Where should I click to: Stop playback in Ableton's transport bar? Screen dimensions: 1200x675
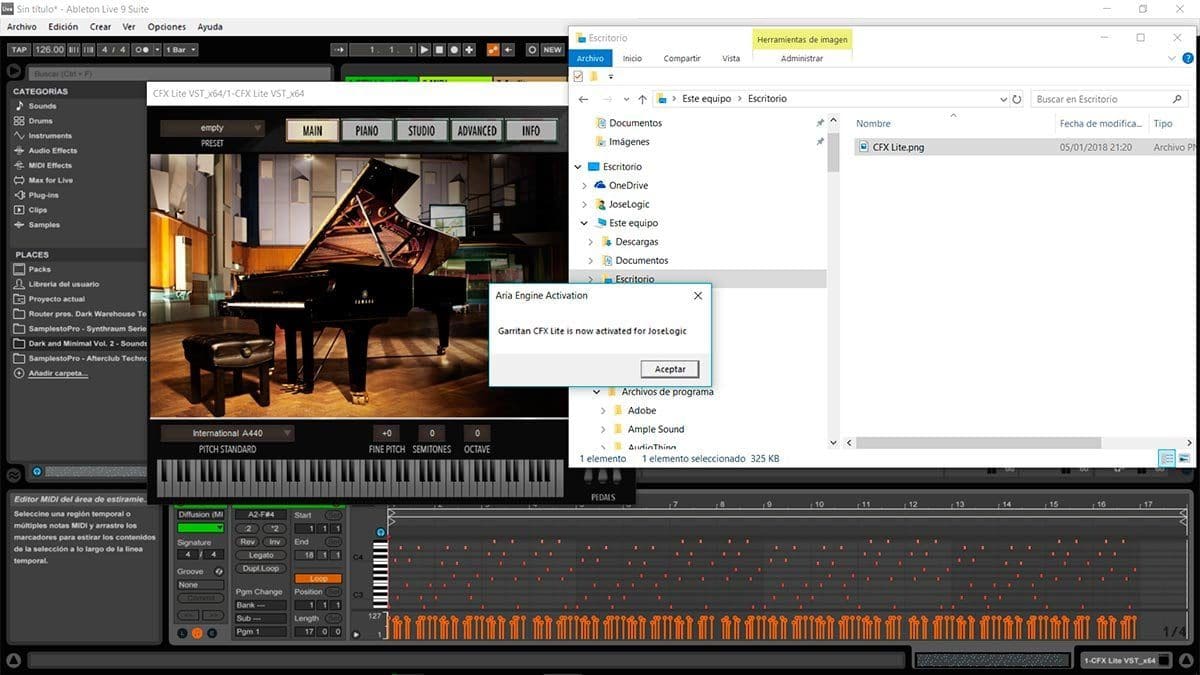click(439, 49)
